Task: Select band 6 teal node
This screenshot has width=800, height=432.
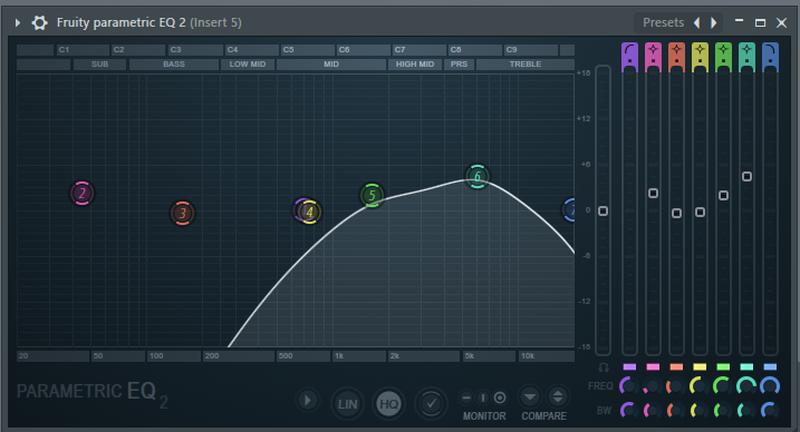Action: (478, 176)
